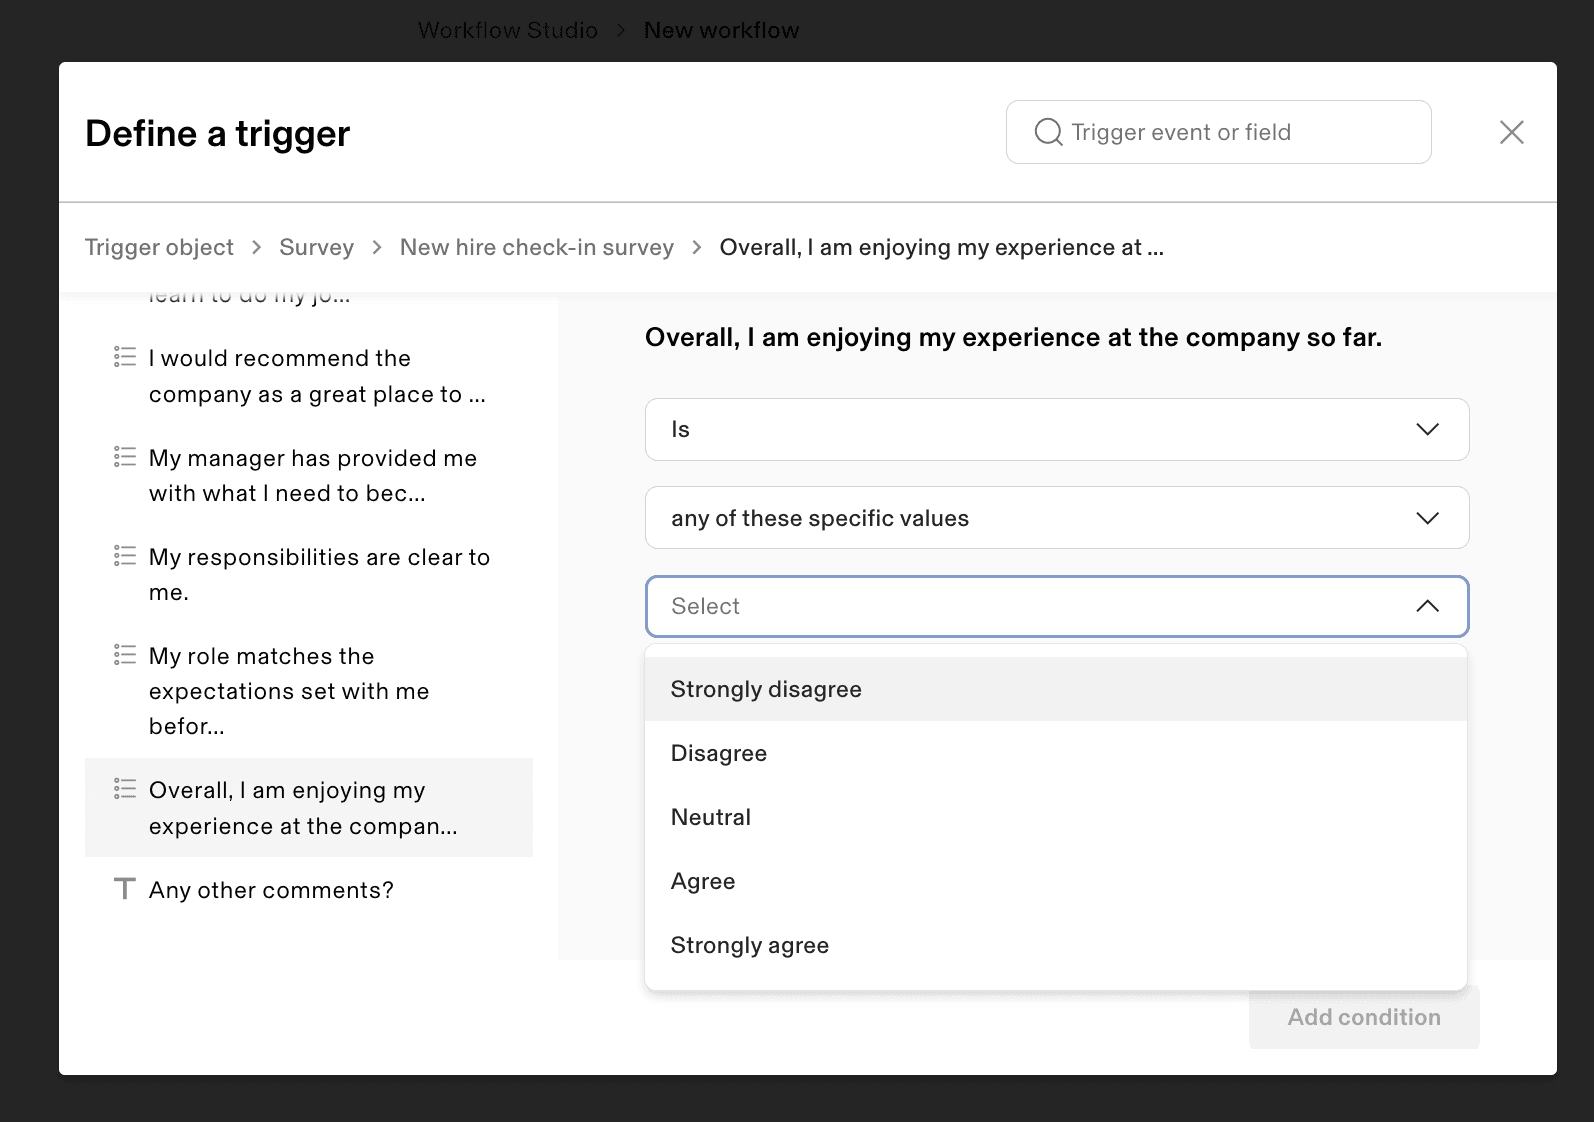Click Workflow Studio in background breadcrumb
1594x1122 pixels.
pos(508,30)
